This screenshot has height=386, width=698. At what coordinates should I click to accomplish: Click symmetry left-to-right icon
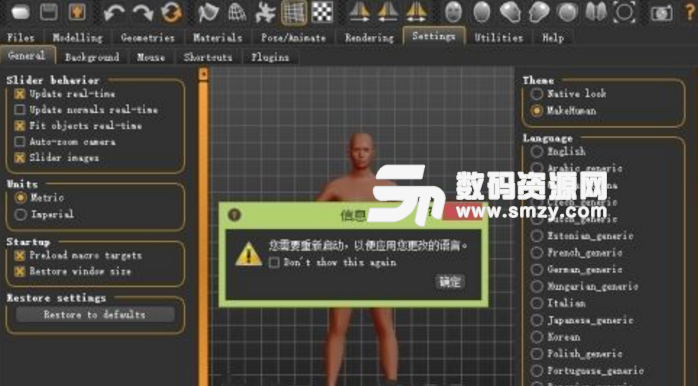(388, 12)
